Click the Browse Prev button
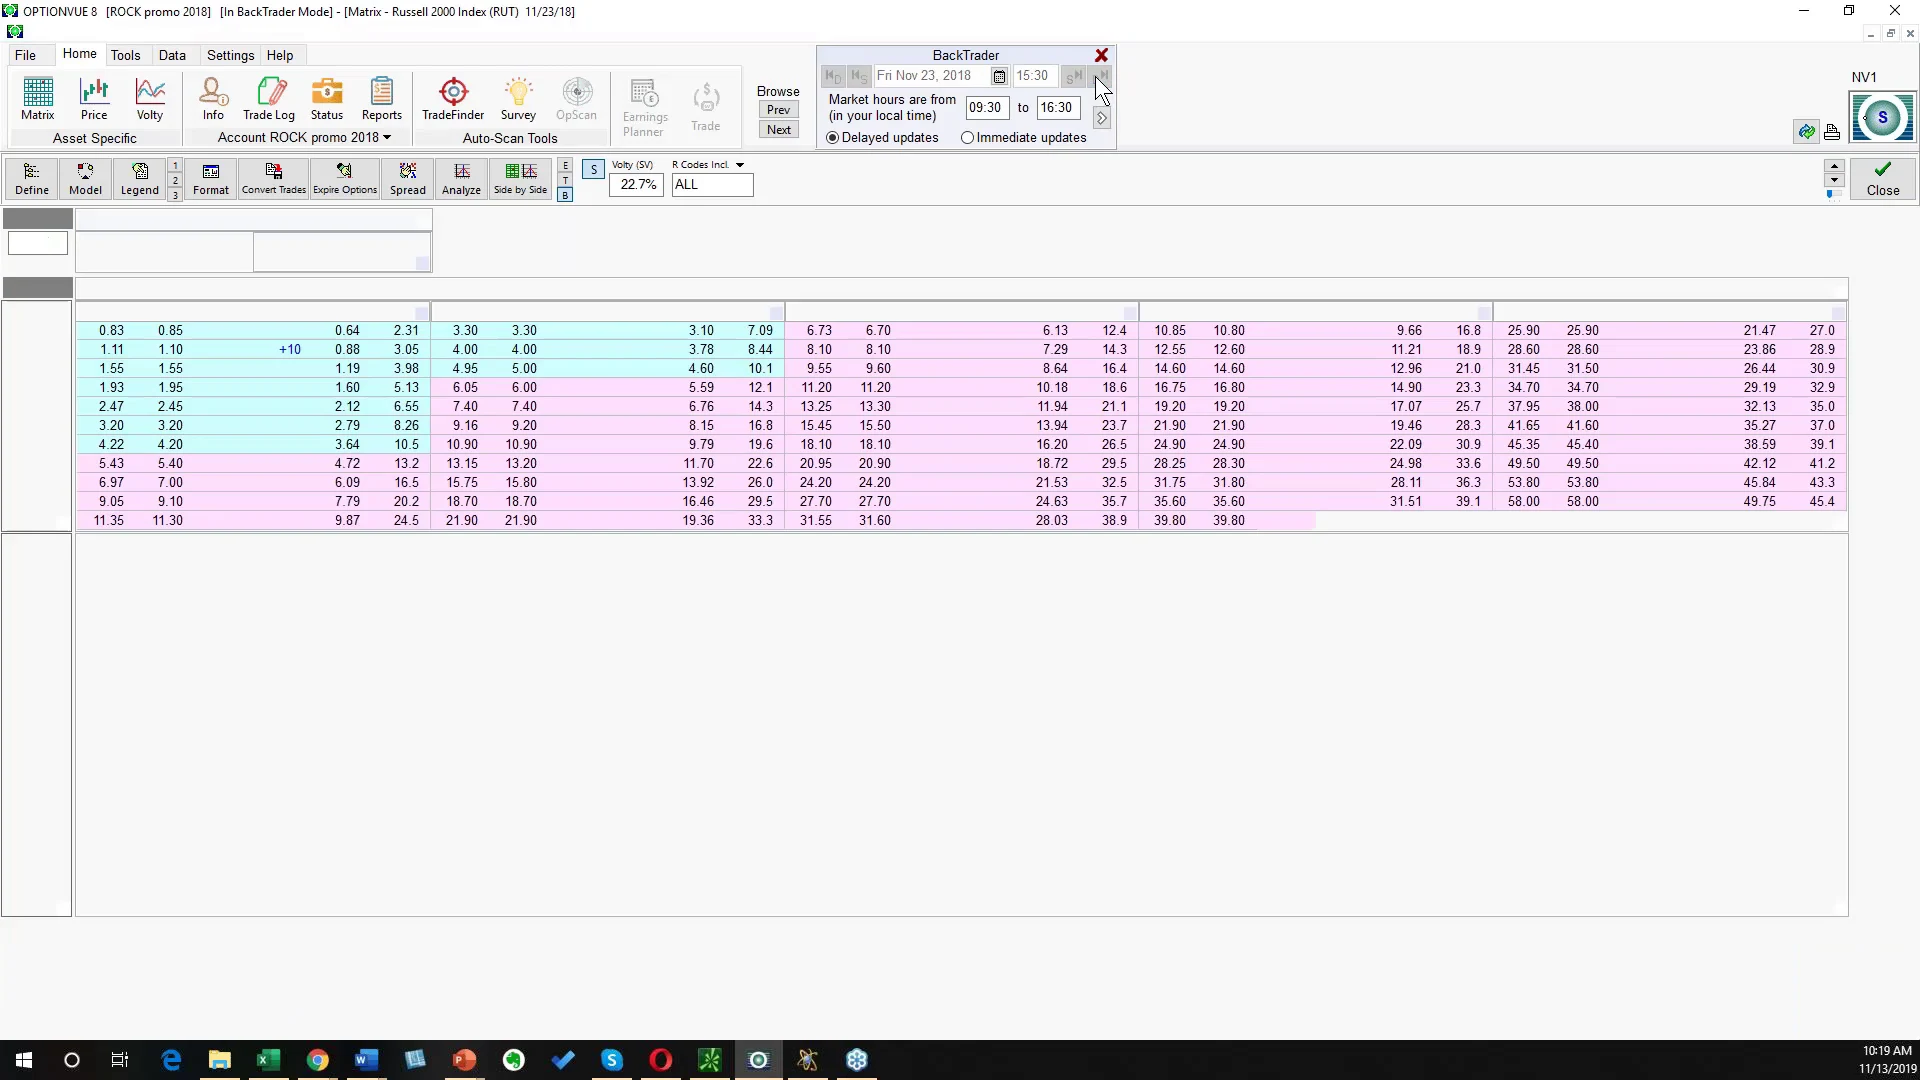 tap(779, 110)
